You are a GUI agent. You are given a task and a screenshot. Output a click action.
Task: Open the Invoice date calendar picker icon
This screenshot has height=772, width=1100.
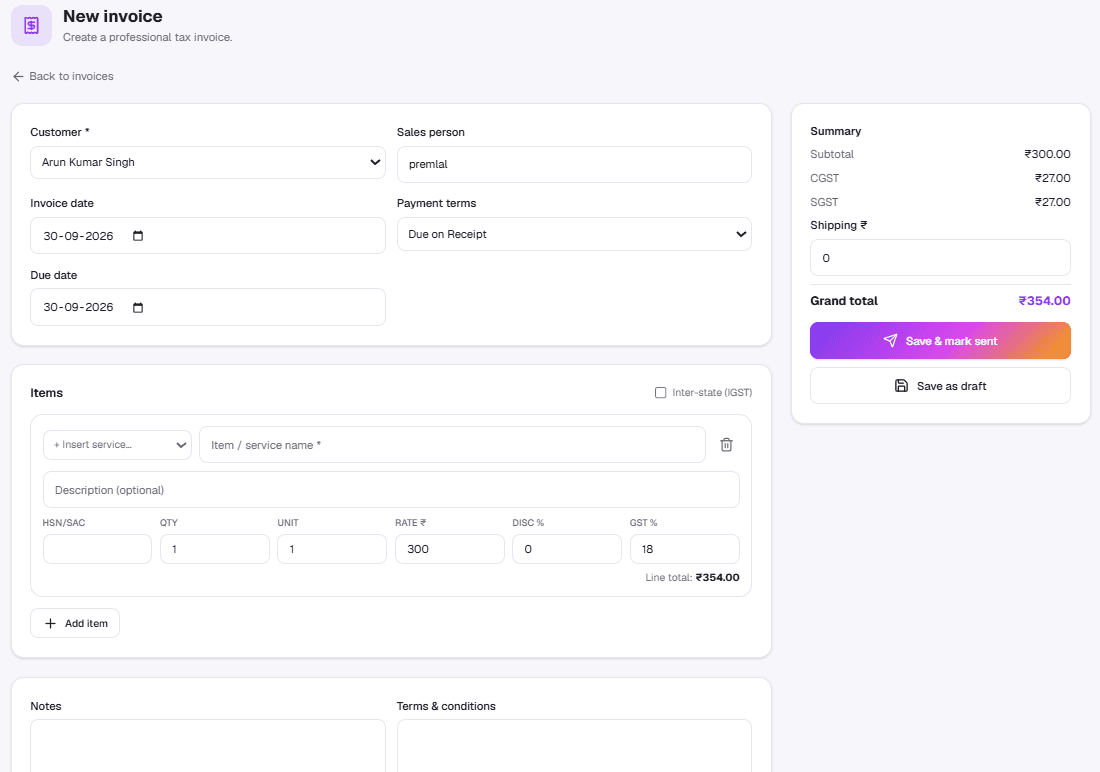[138, 236]
